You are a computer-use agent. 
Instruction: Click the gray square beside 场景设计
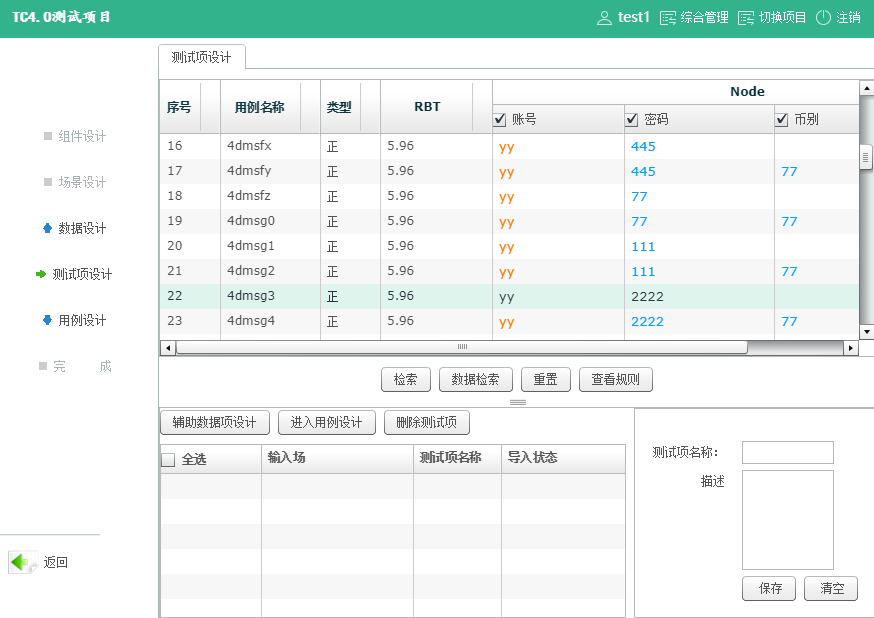tap(48, 182)
